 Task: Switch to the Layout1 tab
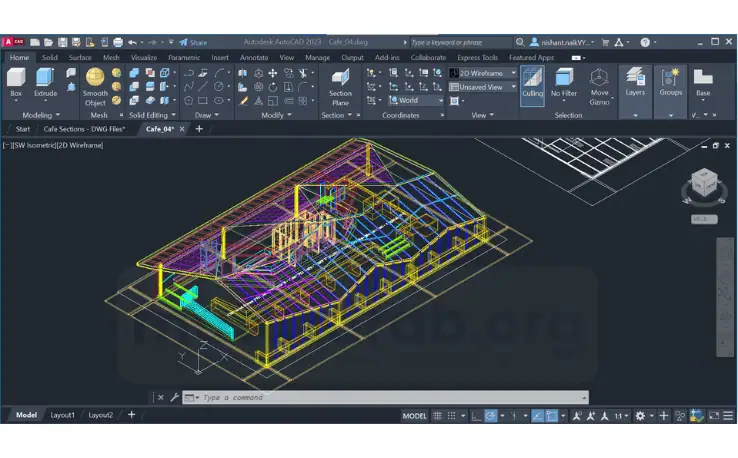(x=63, y=415)
